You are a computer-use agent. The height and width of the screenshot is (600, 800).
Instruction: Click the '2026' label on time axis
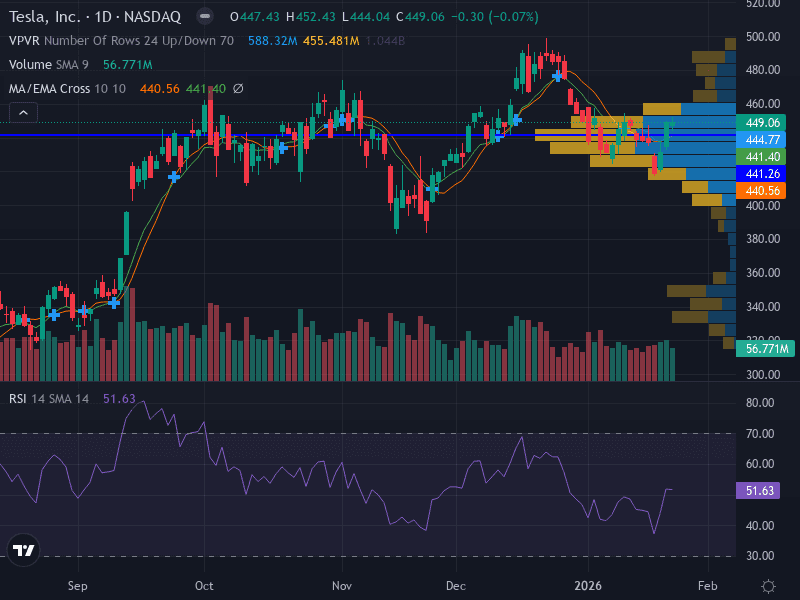click(x=588, y=586)
